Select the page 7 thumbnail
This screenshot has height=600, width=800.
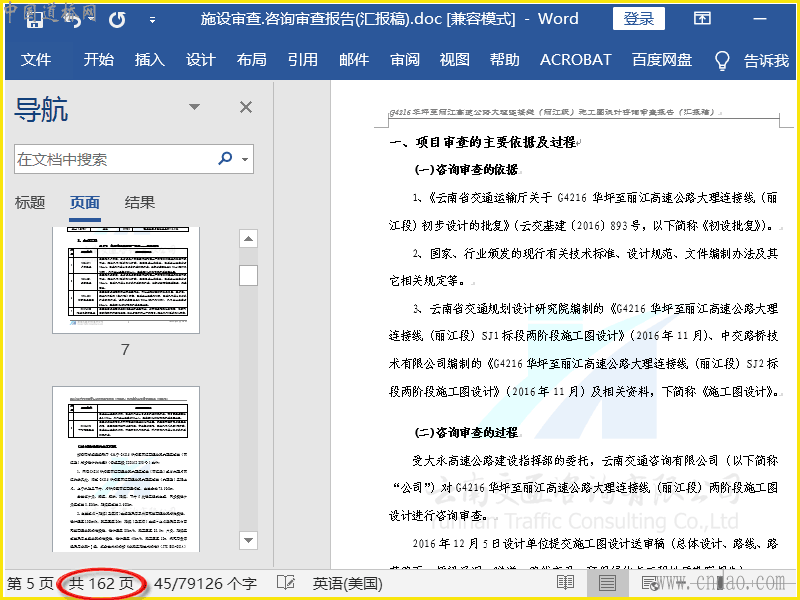(126, 280)
